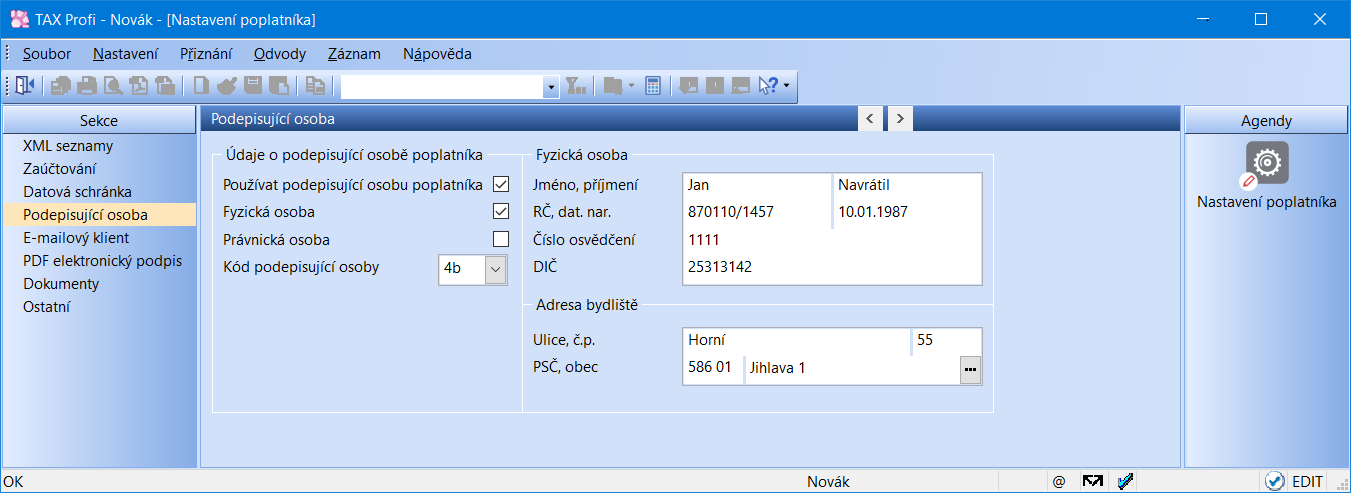Viewport: 1351px width, 493px height.
Task: Open the empty toolbar combo box dropdown
Action: 551,88
